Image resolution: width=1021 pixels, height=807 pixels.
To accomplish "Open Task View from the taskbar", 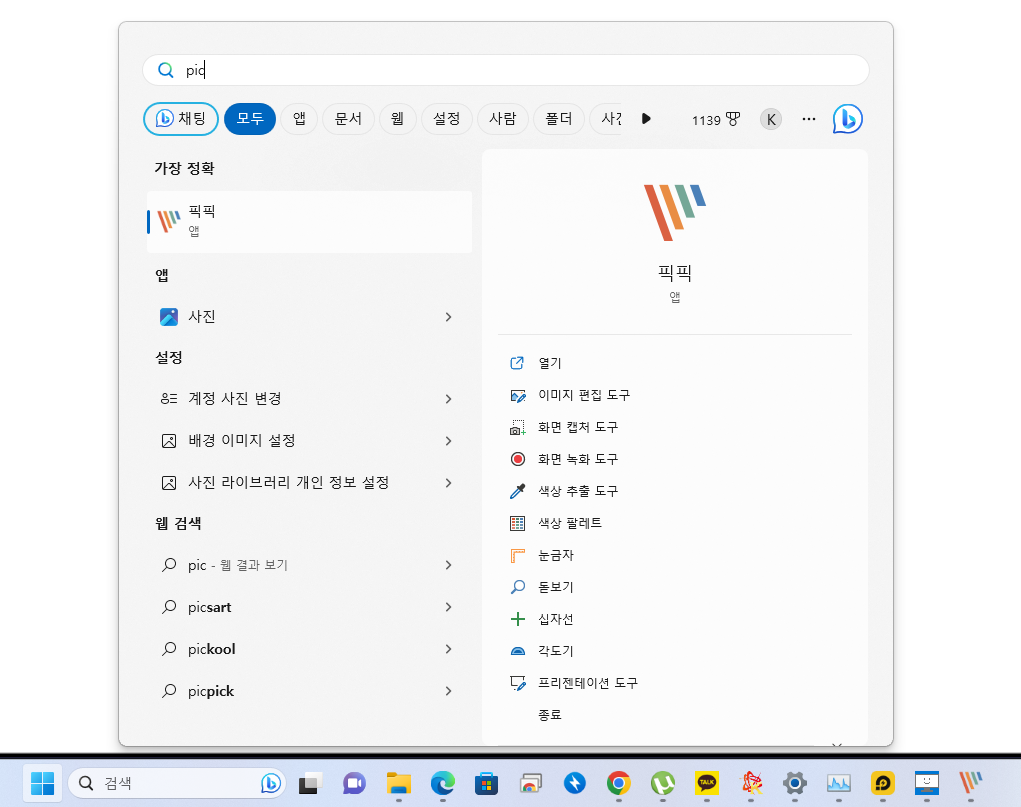I will [x=311, y=783].
